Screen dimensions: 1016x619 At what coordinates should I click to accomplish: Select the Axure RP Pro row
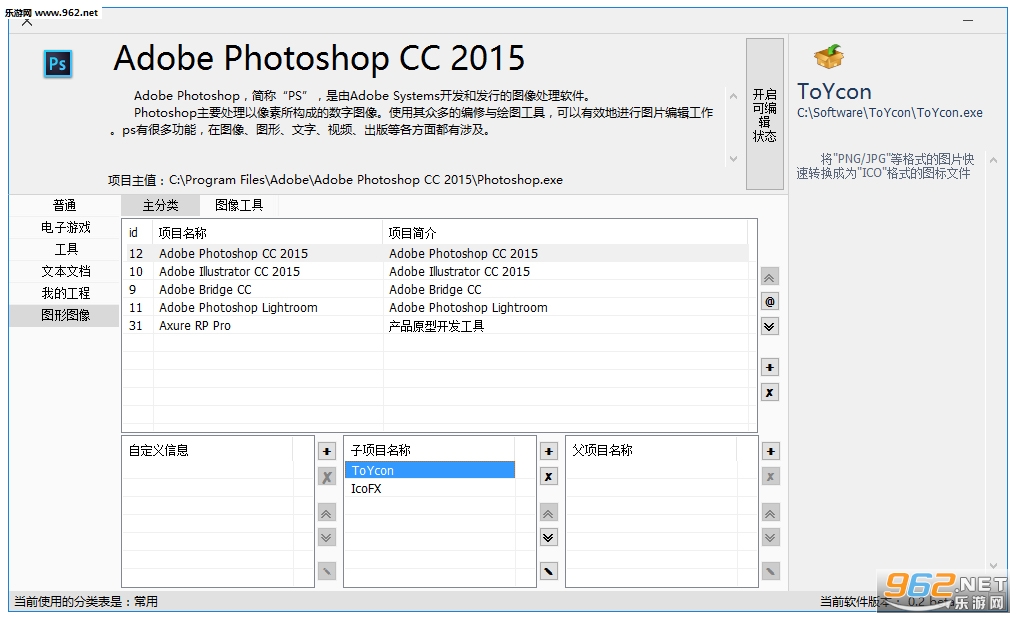tap(435, 326)
